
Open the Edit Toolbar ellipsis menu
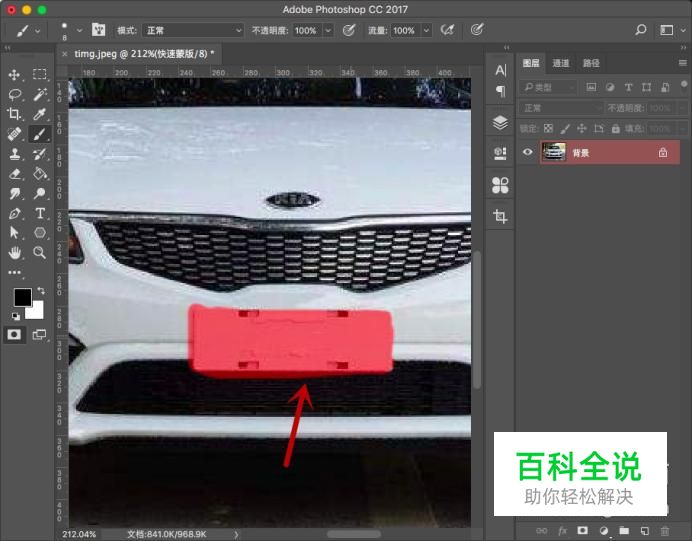(x=14, y=272)
